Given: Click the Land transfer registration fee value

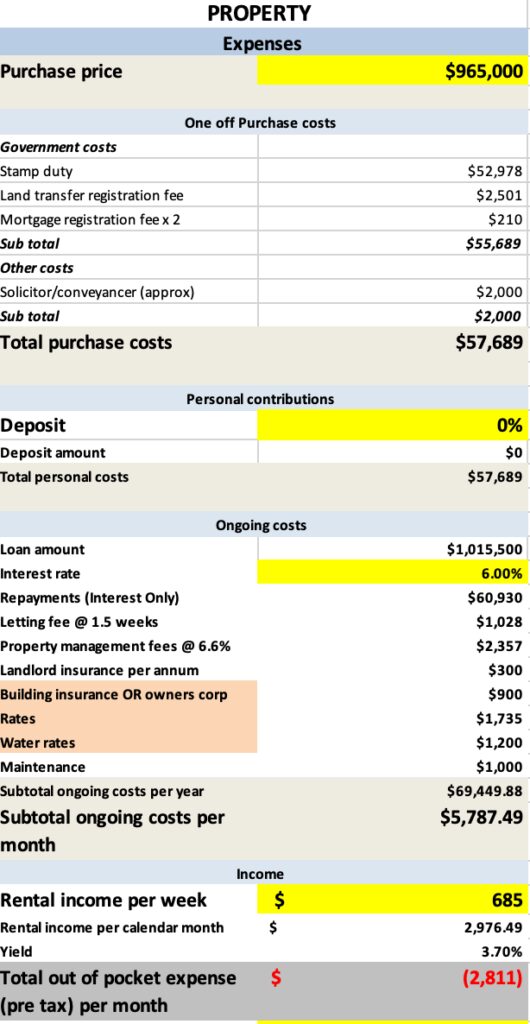Looking at the screenshot, I should pyautogui.click(x=393, y=195).
